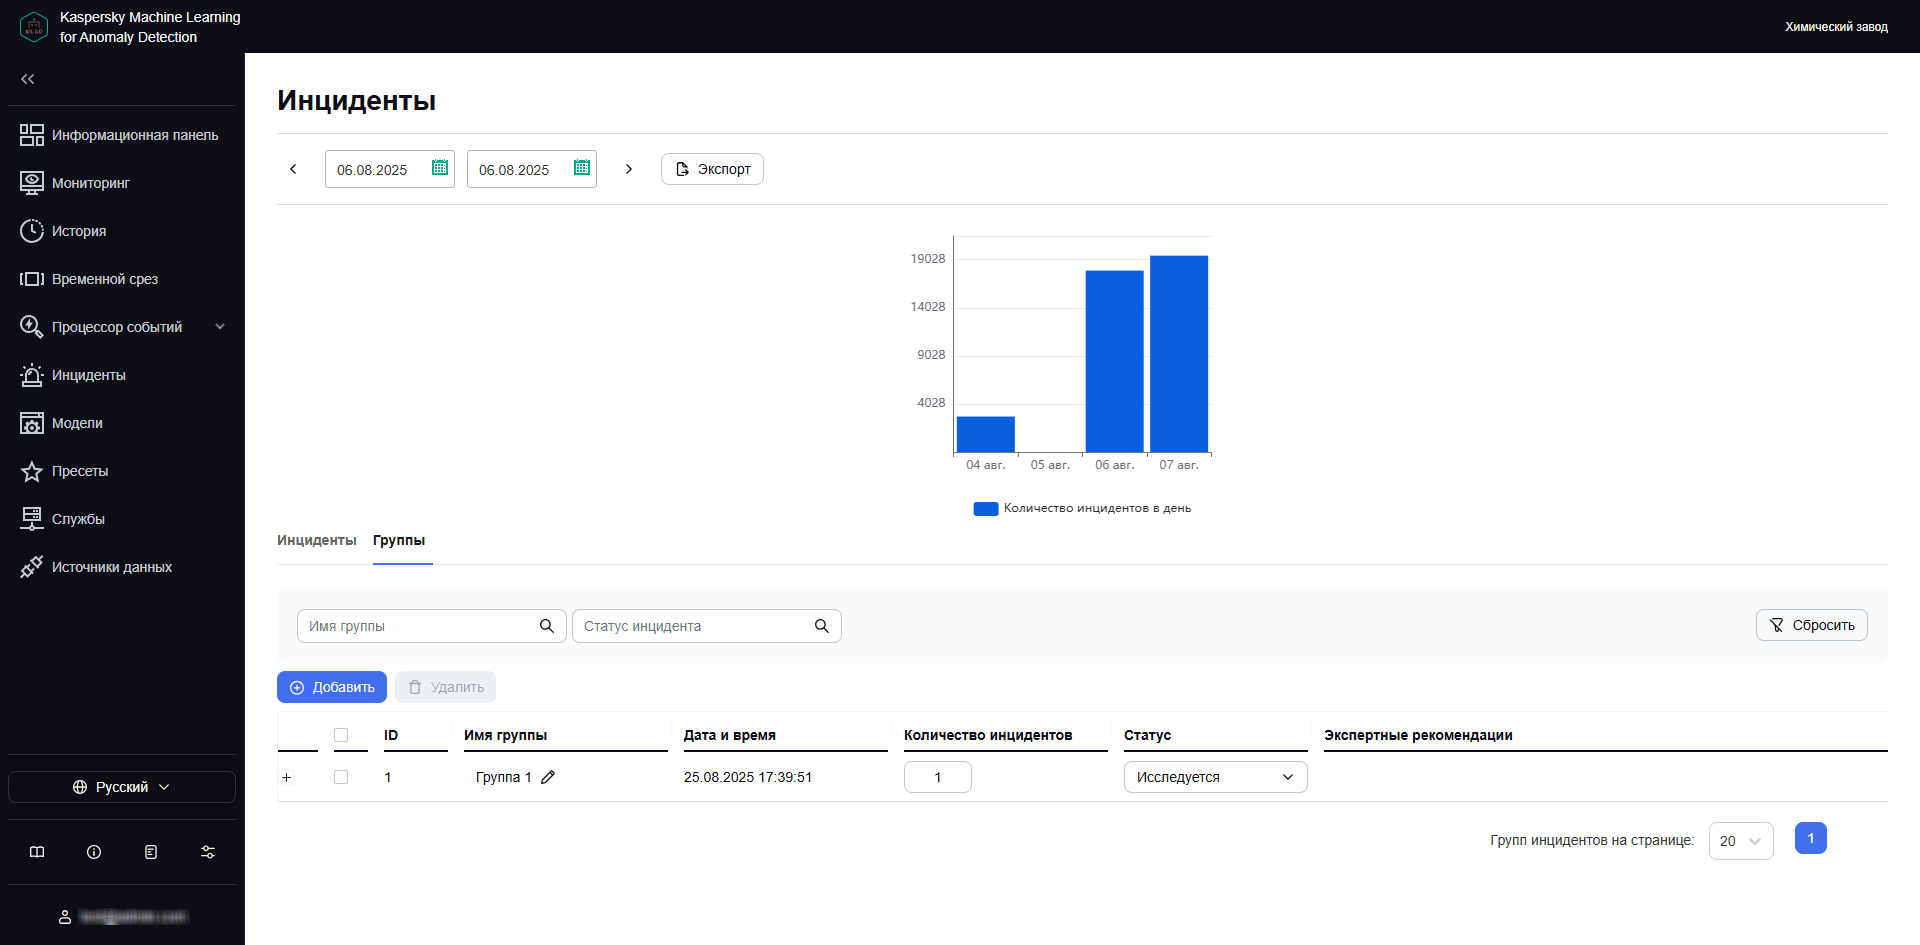Open the end date calendar picker icon

582,168
